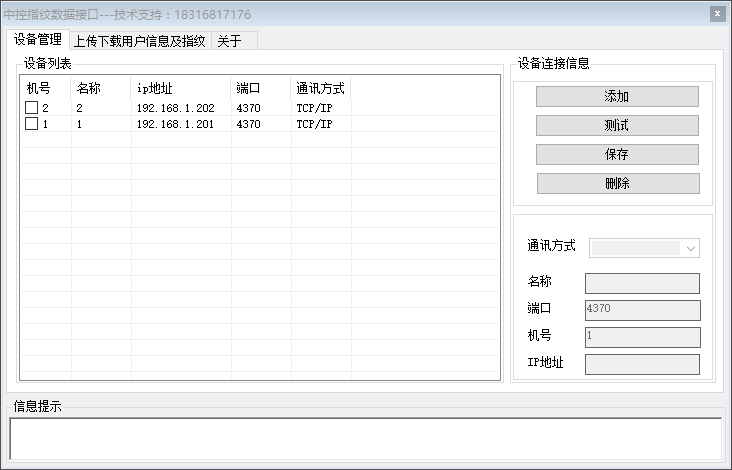Open the 通讯方式 dropdown
Image resolution: width=732 pixels, height=470 pixels.
click(644, 248)
